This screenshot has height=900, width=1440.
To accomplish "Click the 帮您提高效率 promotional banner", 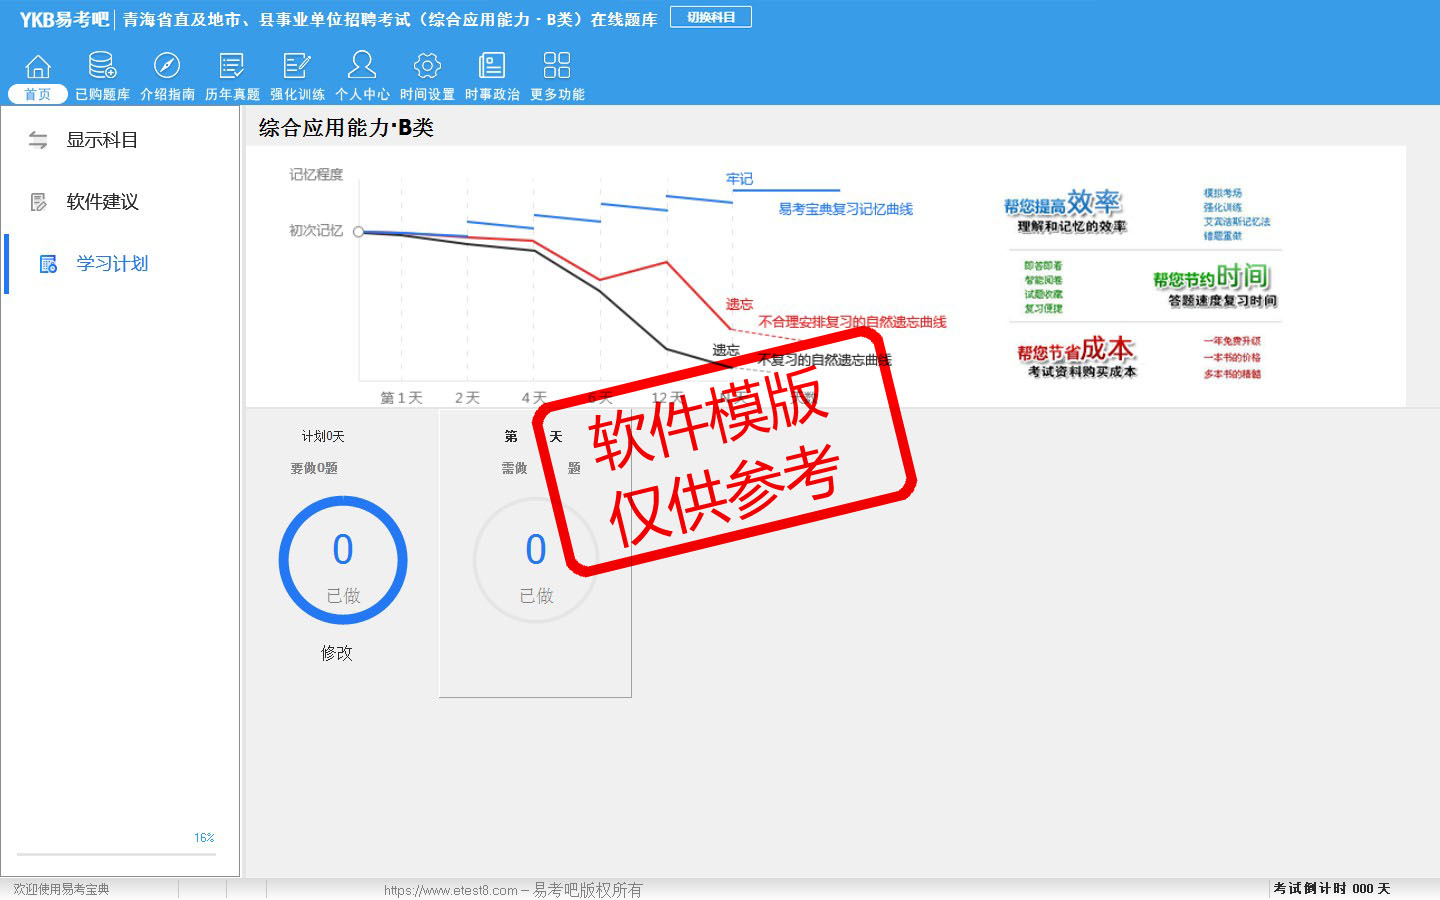I will click(1064, 211).
